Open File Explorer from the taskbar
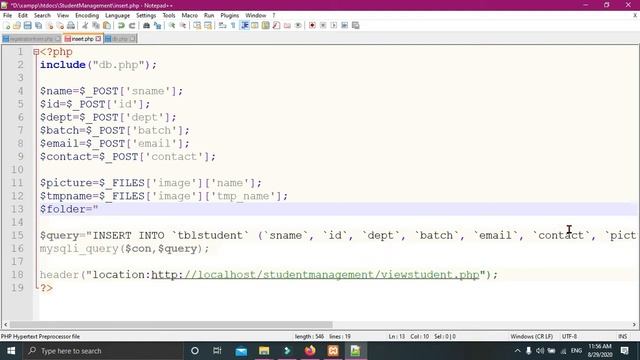Screen dimensions: 640x360 click(264, 351)
